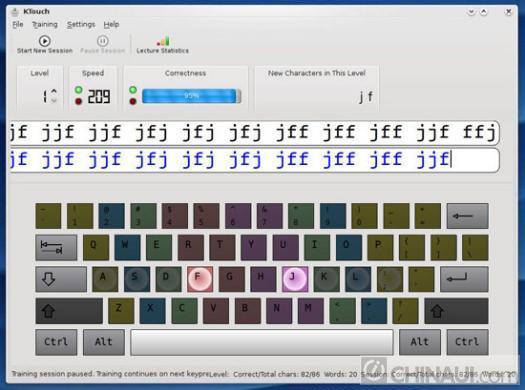525x390 pixels.
Task: Click the right Shift arrow key
Action: 456,311
